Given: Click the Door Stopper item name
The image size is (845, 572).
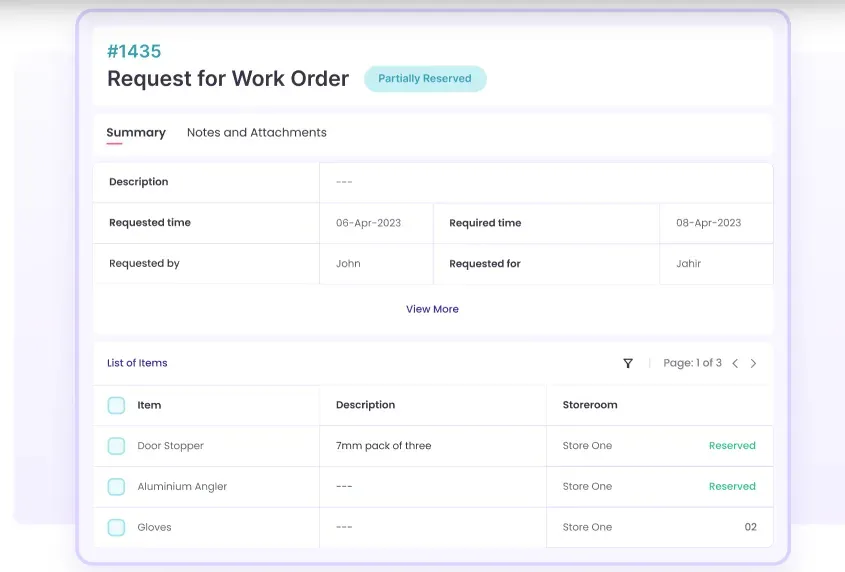Looking at the screenshot, I should click(x=170, y=446).
